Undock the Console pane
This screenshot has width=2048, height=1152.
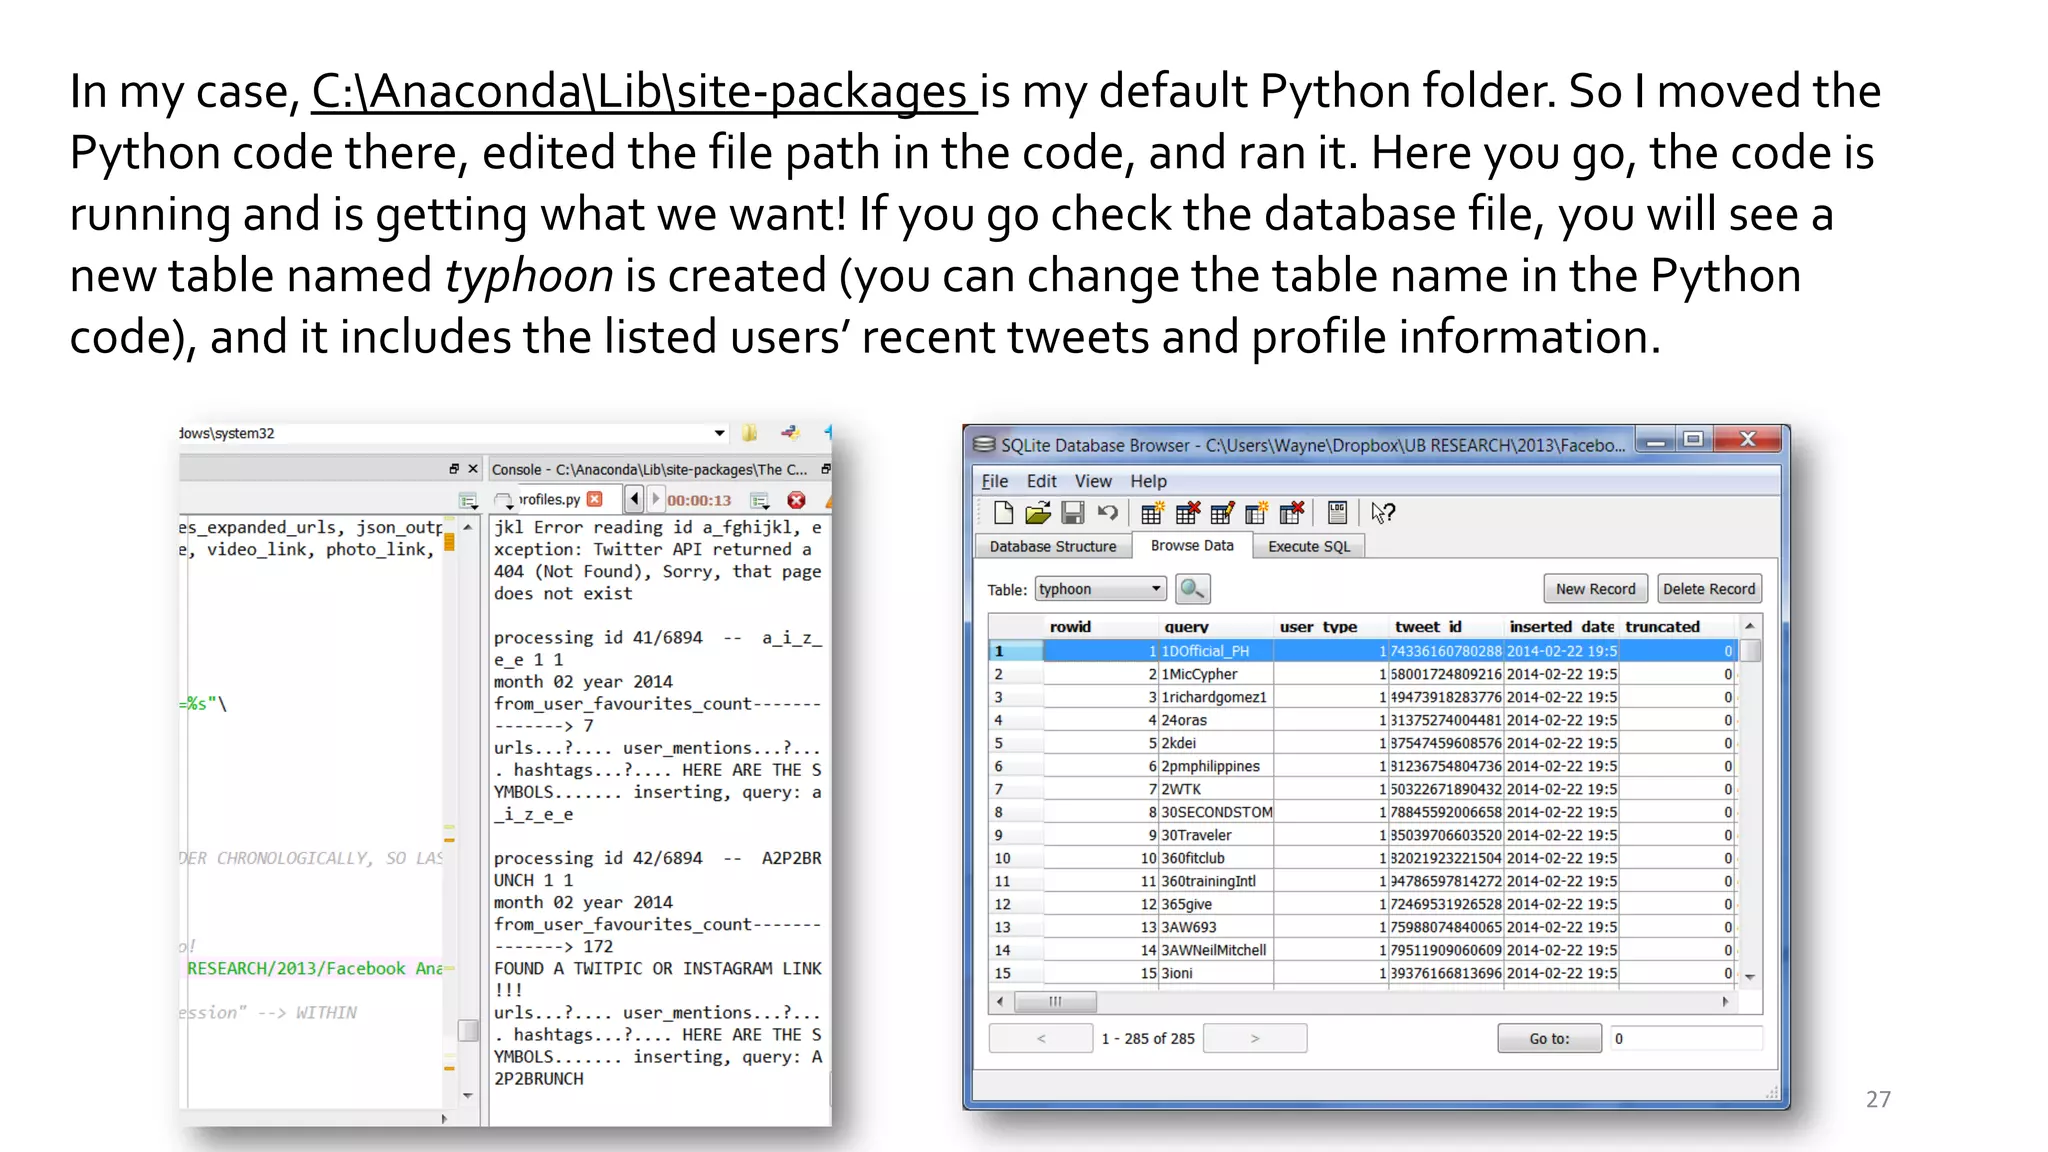pyautogui.click(x=825, y=468)
